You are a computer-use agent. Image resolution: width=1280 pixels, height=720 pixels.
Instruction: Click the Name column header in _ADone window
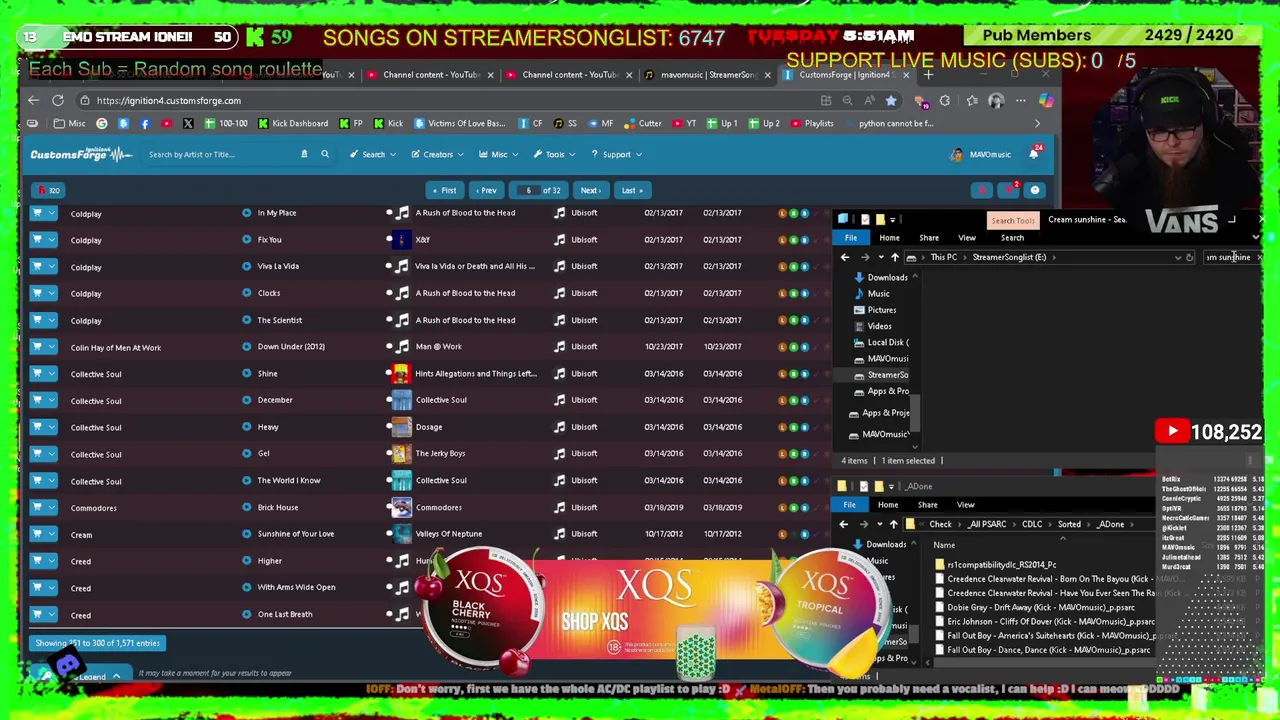[x=944, y=545]
